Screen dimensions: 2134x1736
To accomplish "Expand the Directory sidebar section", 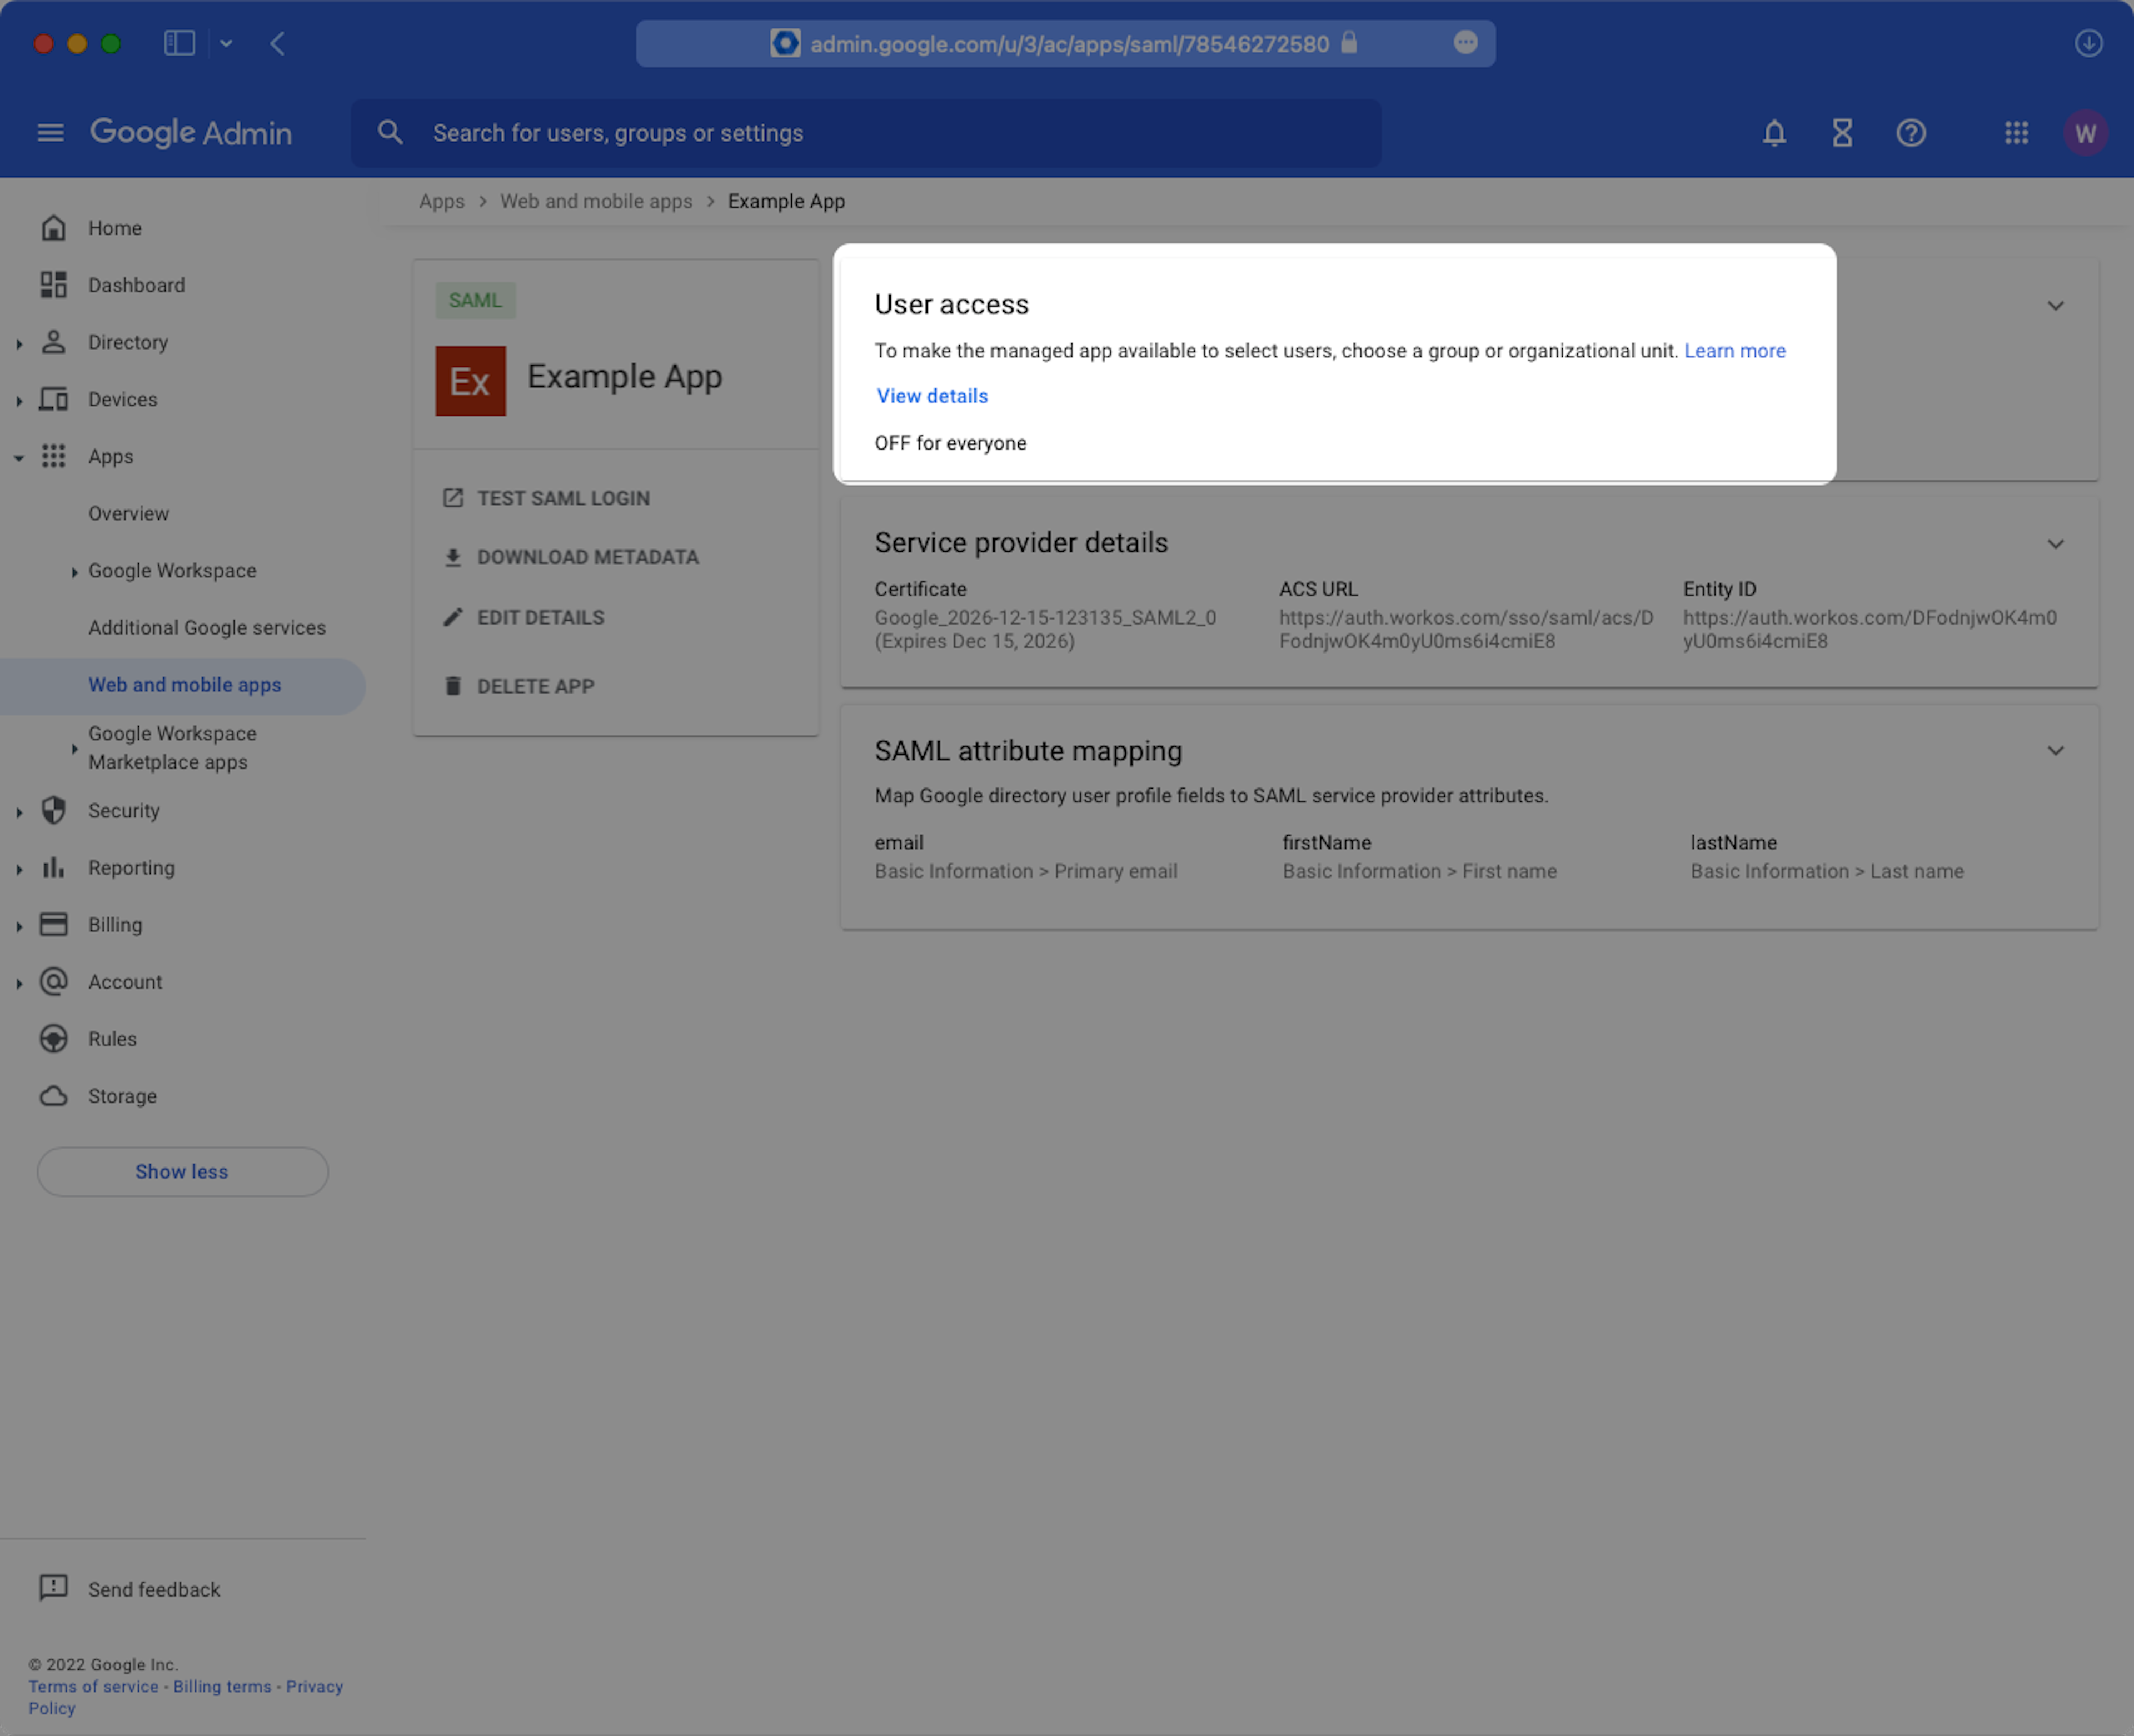I will click(19, 343).
